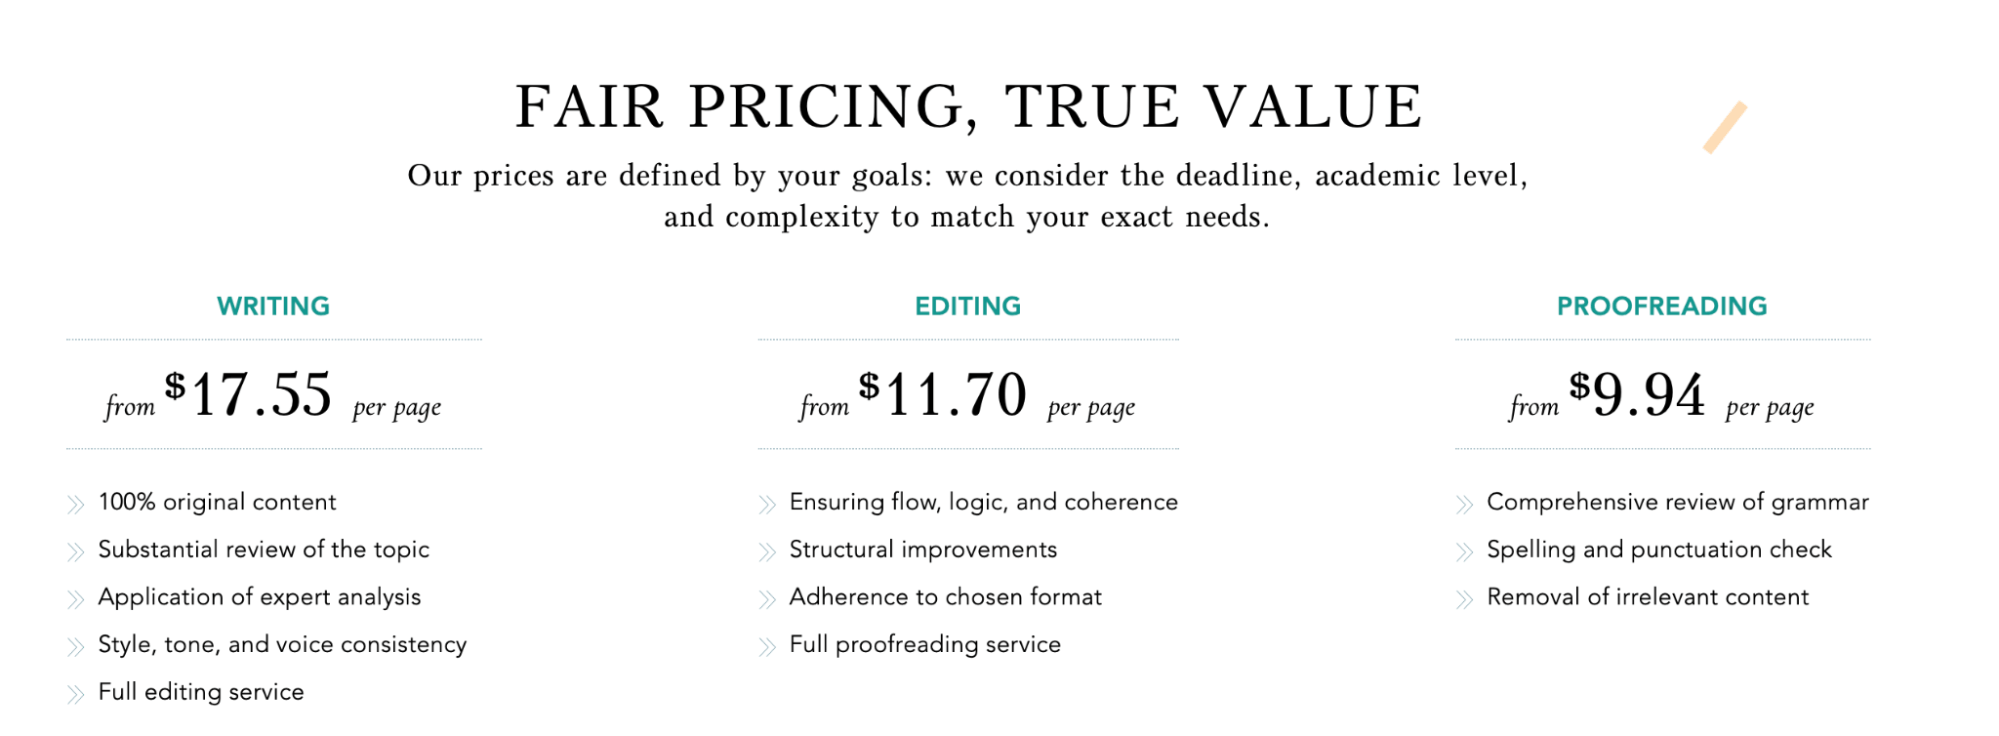This screenshot has width=1999, height=736.
Task: Click chevron icon beside 100% original content
Action: pyautogui.click(x=76, y=504)
